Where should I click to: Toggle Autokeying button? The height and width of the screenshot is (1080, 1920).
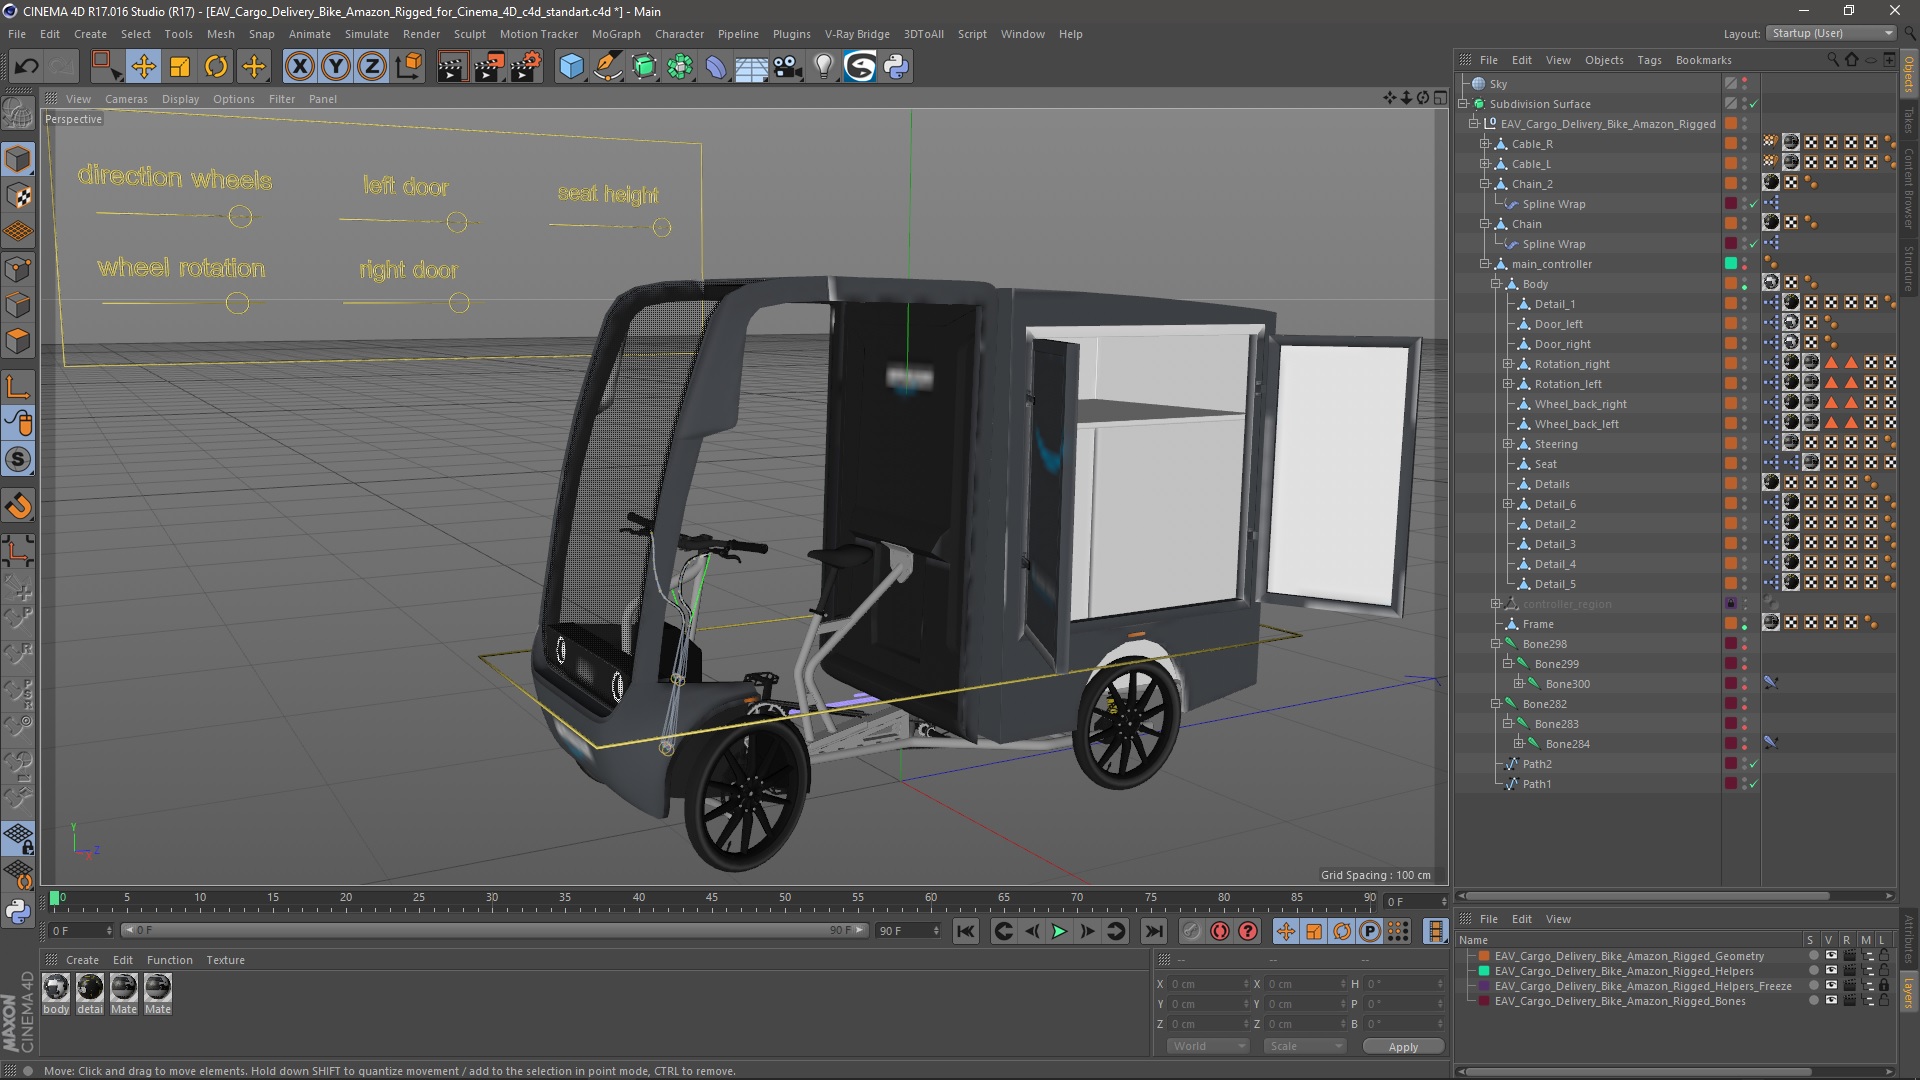(1220, 931)
